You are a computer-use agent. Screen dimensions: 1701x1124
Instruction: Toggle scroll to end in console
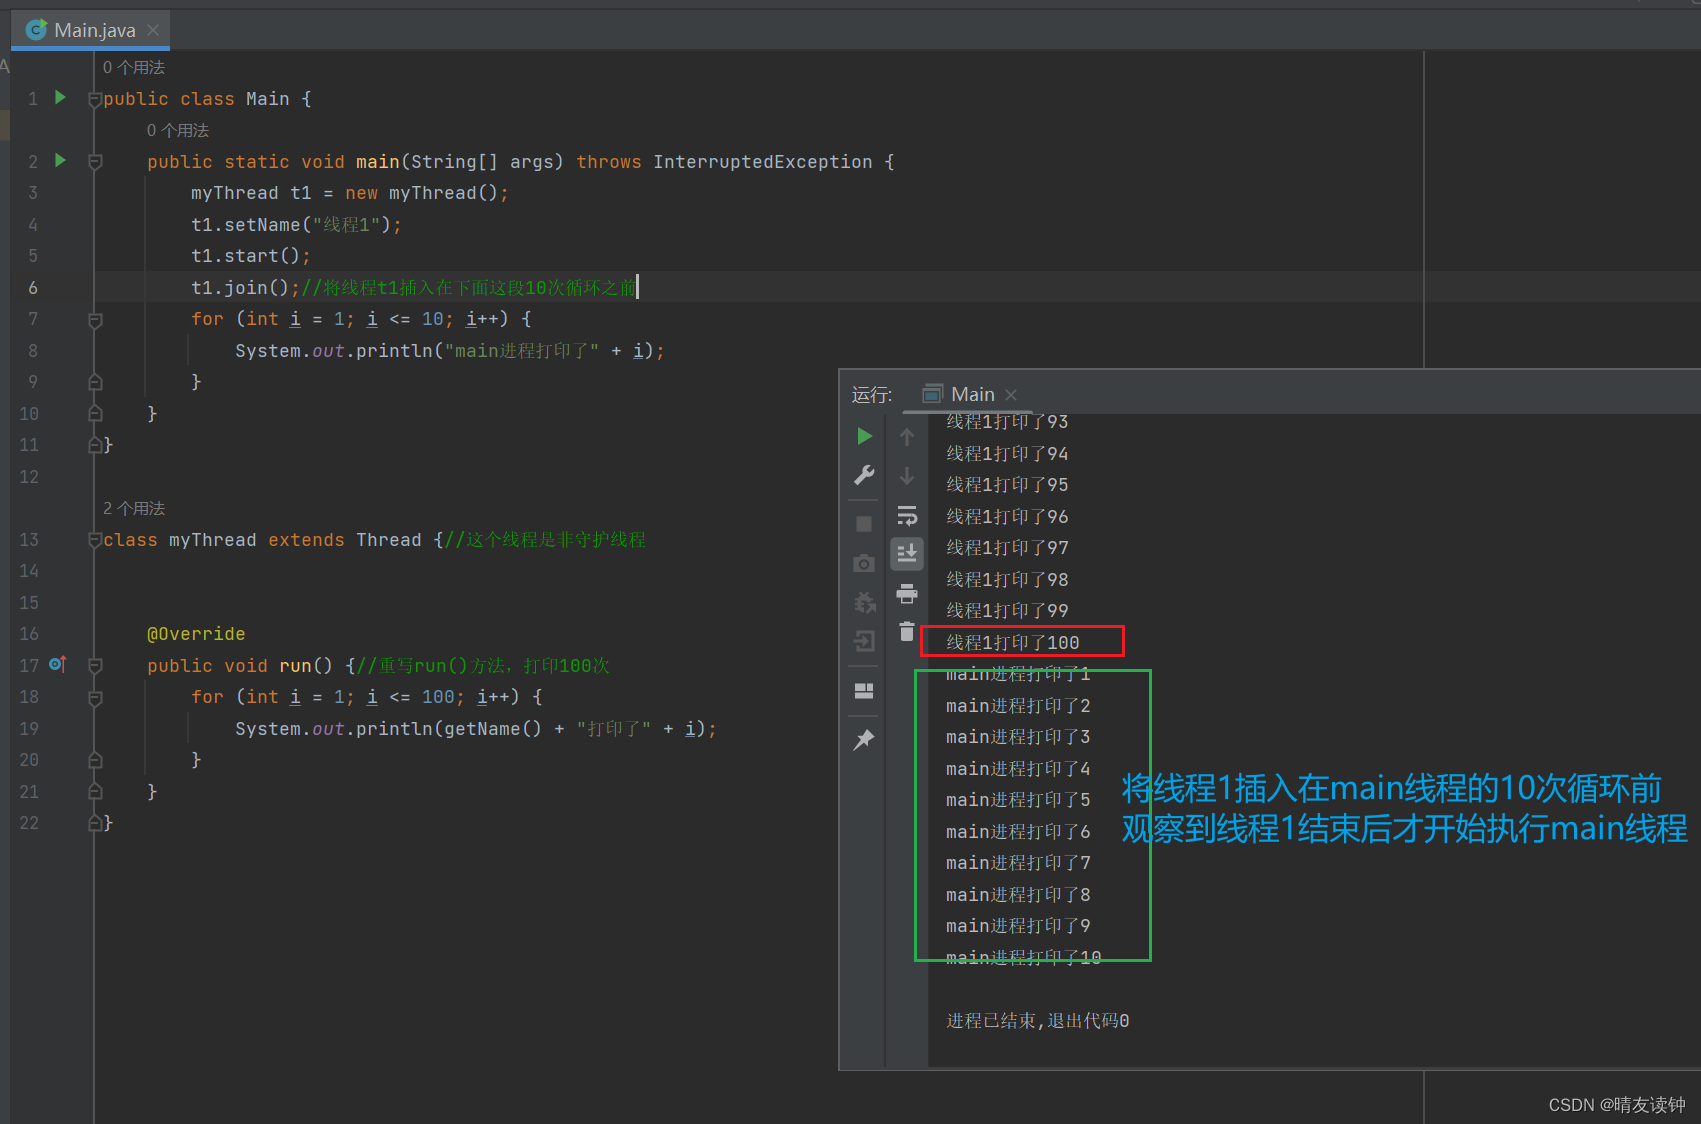pyautogui.click(x=907, y=553)
